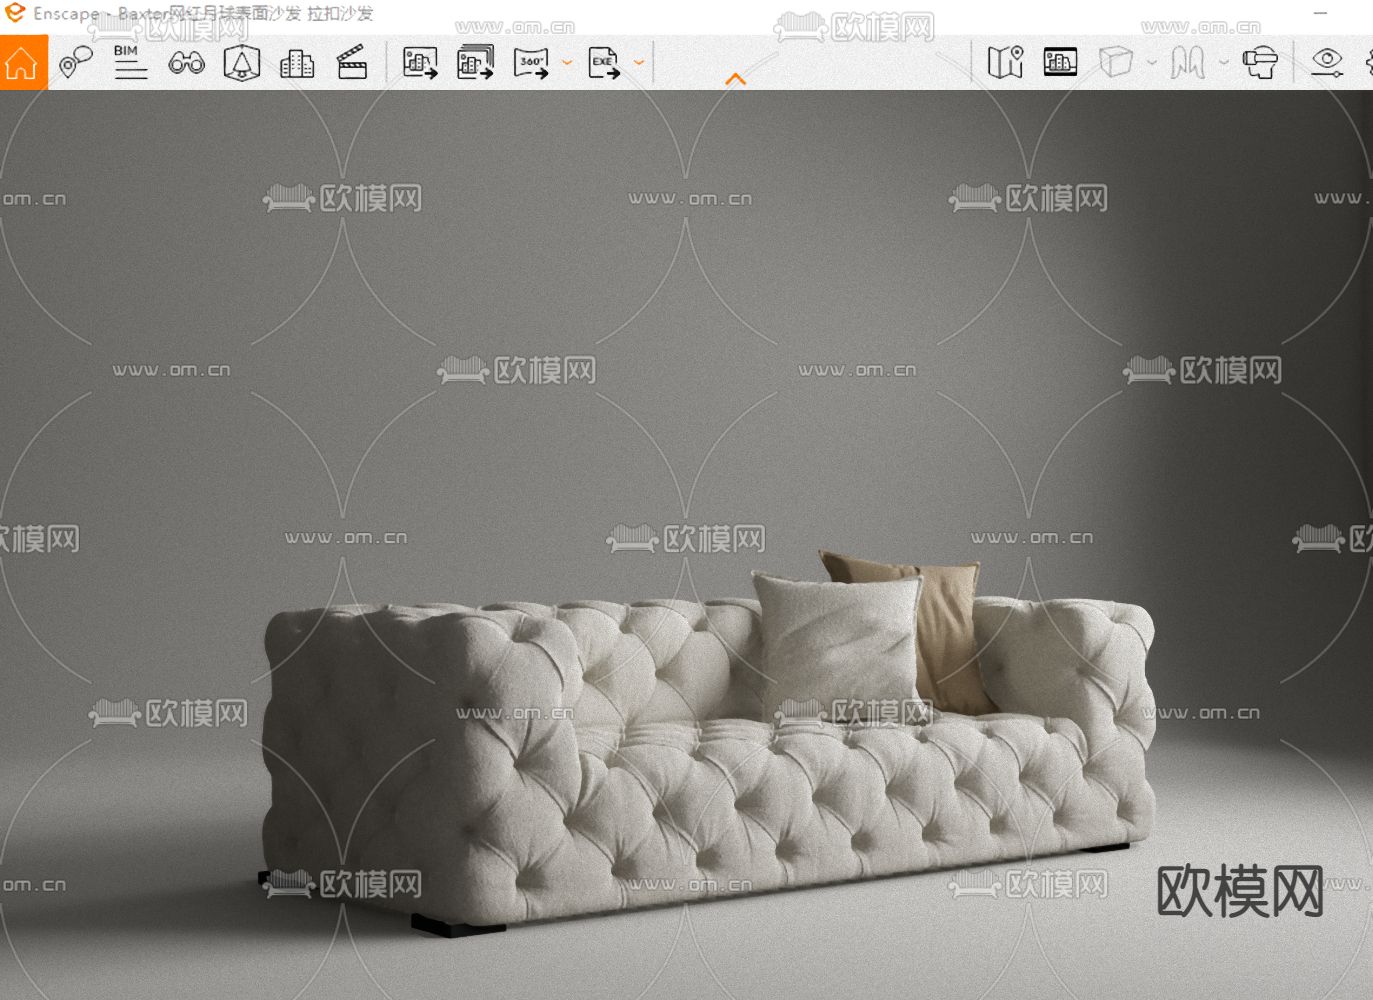This screenshot has height=1000, width=1373.
Task: Toggle the dark buildings-screen icon
Action: [x=1061, y=62]
